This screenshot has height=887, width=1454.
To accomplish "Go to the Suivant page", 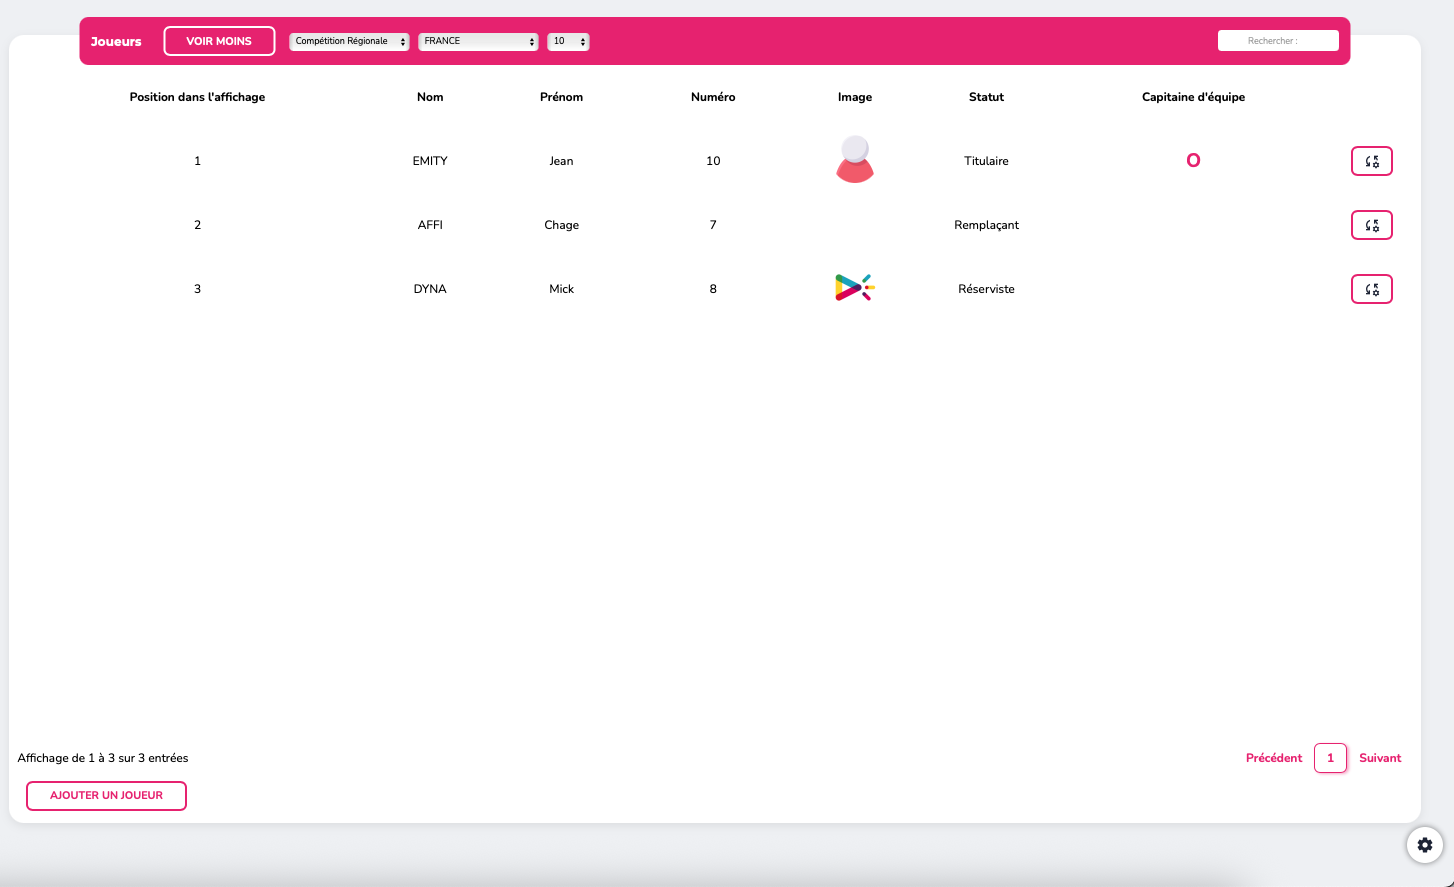I will click(1380, 758).
